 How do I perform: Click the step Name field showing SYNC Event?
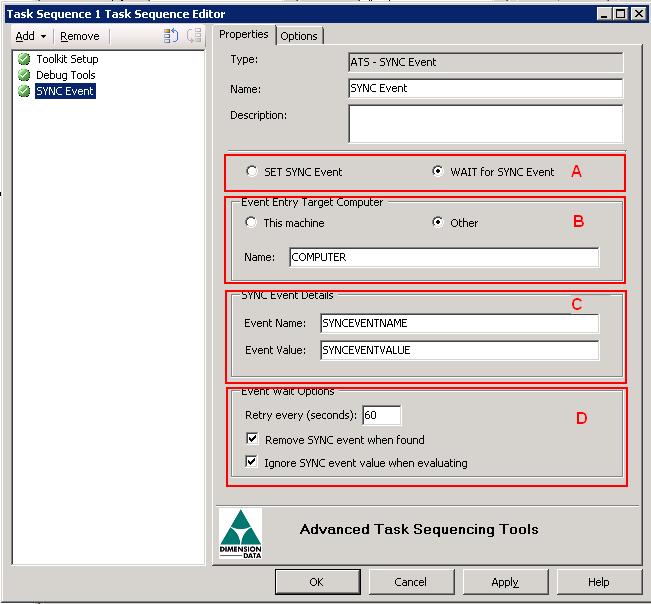tap(485, 88)
